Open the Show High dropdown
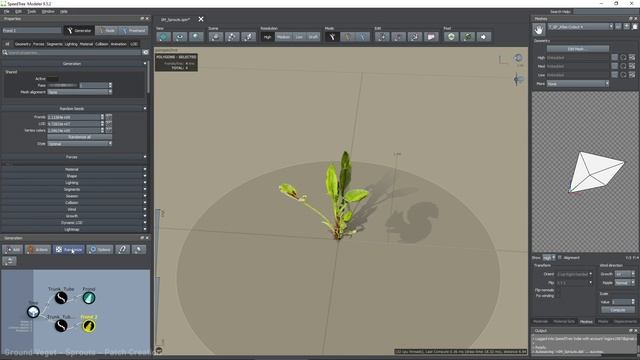 [549, 258]
